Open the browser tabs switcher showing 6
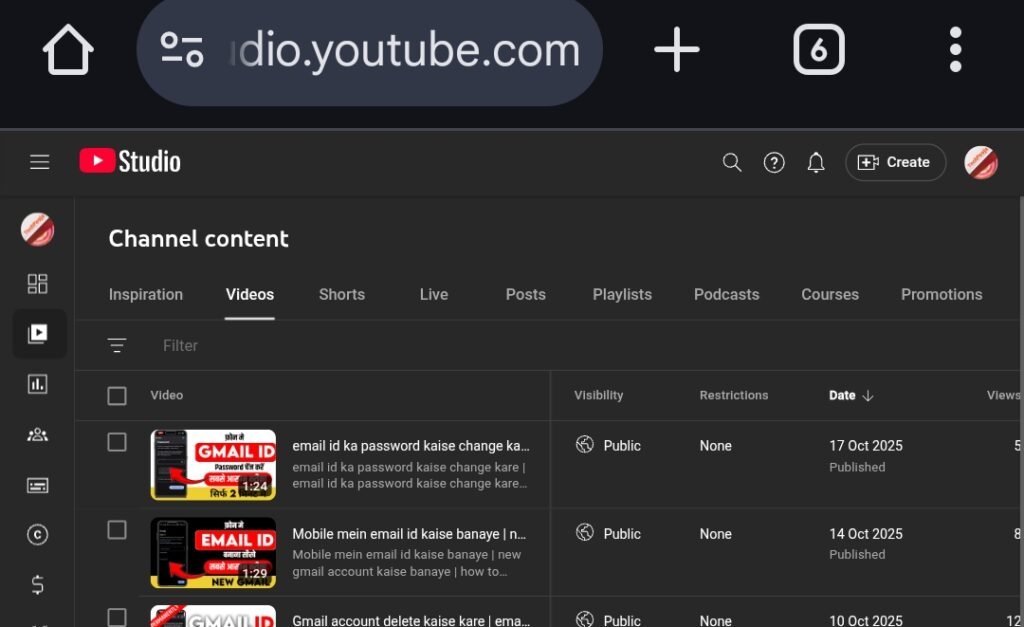 [x=819, y=48]
